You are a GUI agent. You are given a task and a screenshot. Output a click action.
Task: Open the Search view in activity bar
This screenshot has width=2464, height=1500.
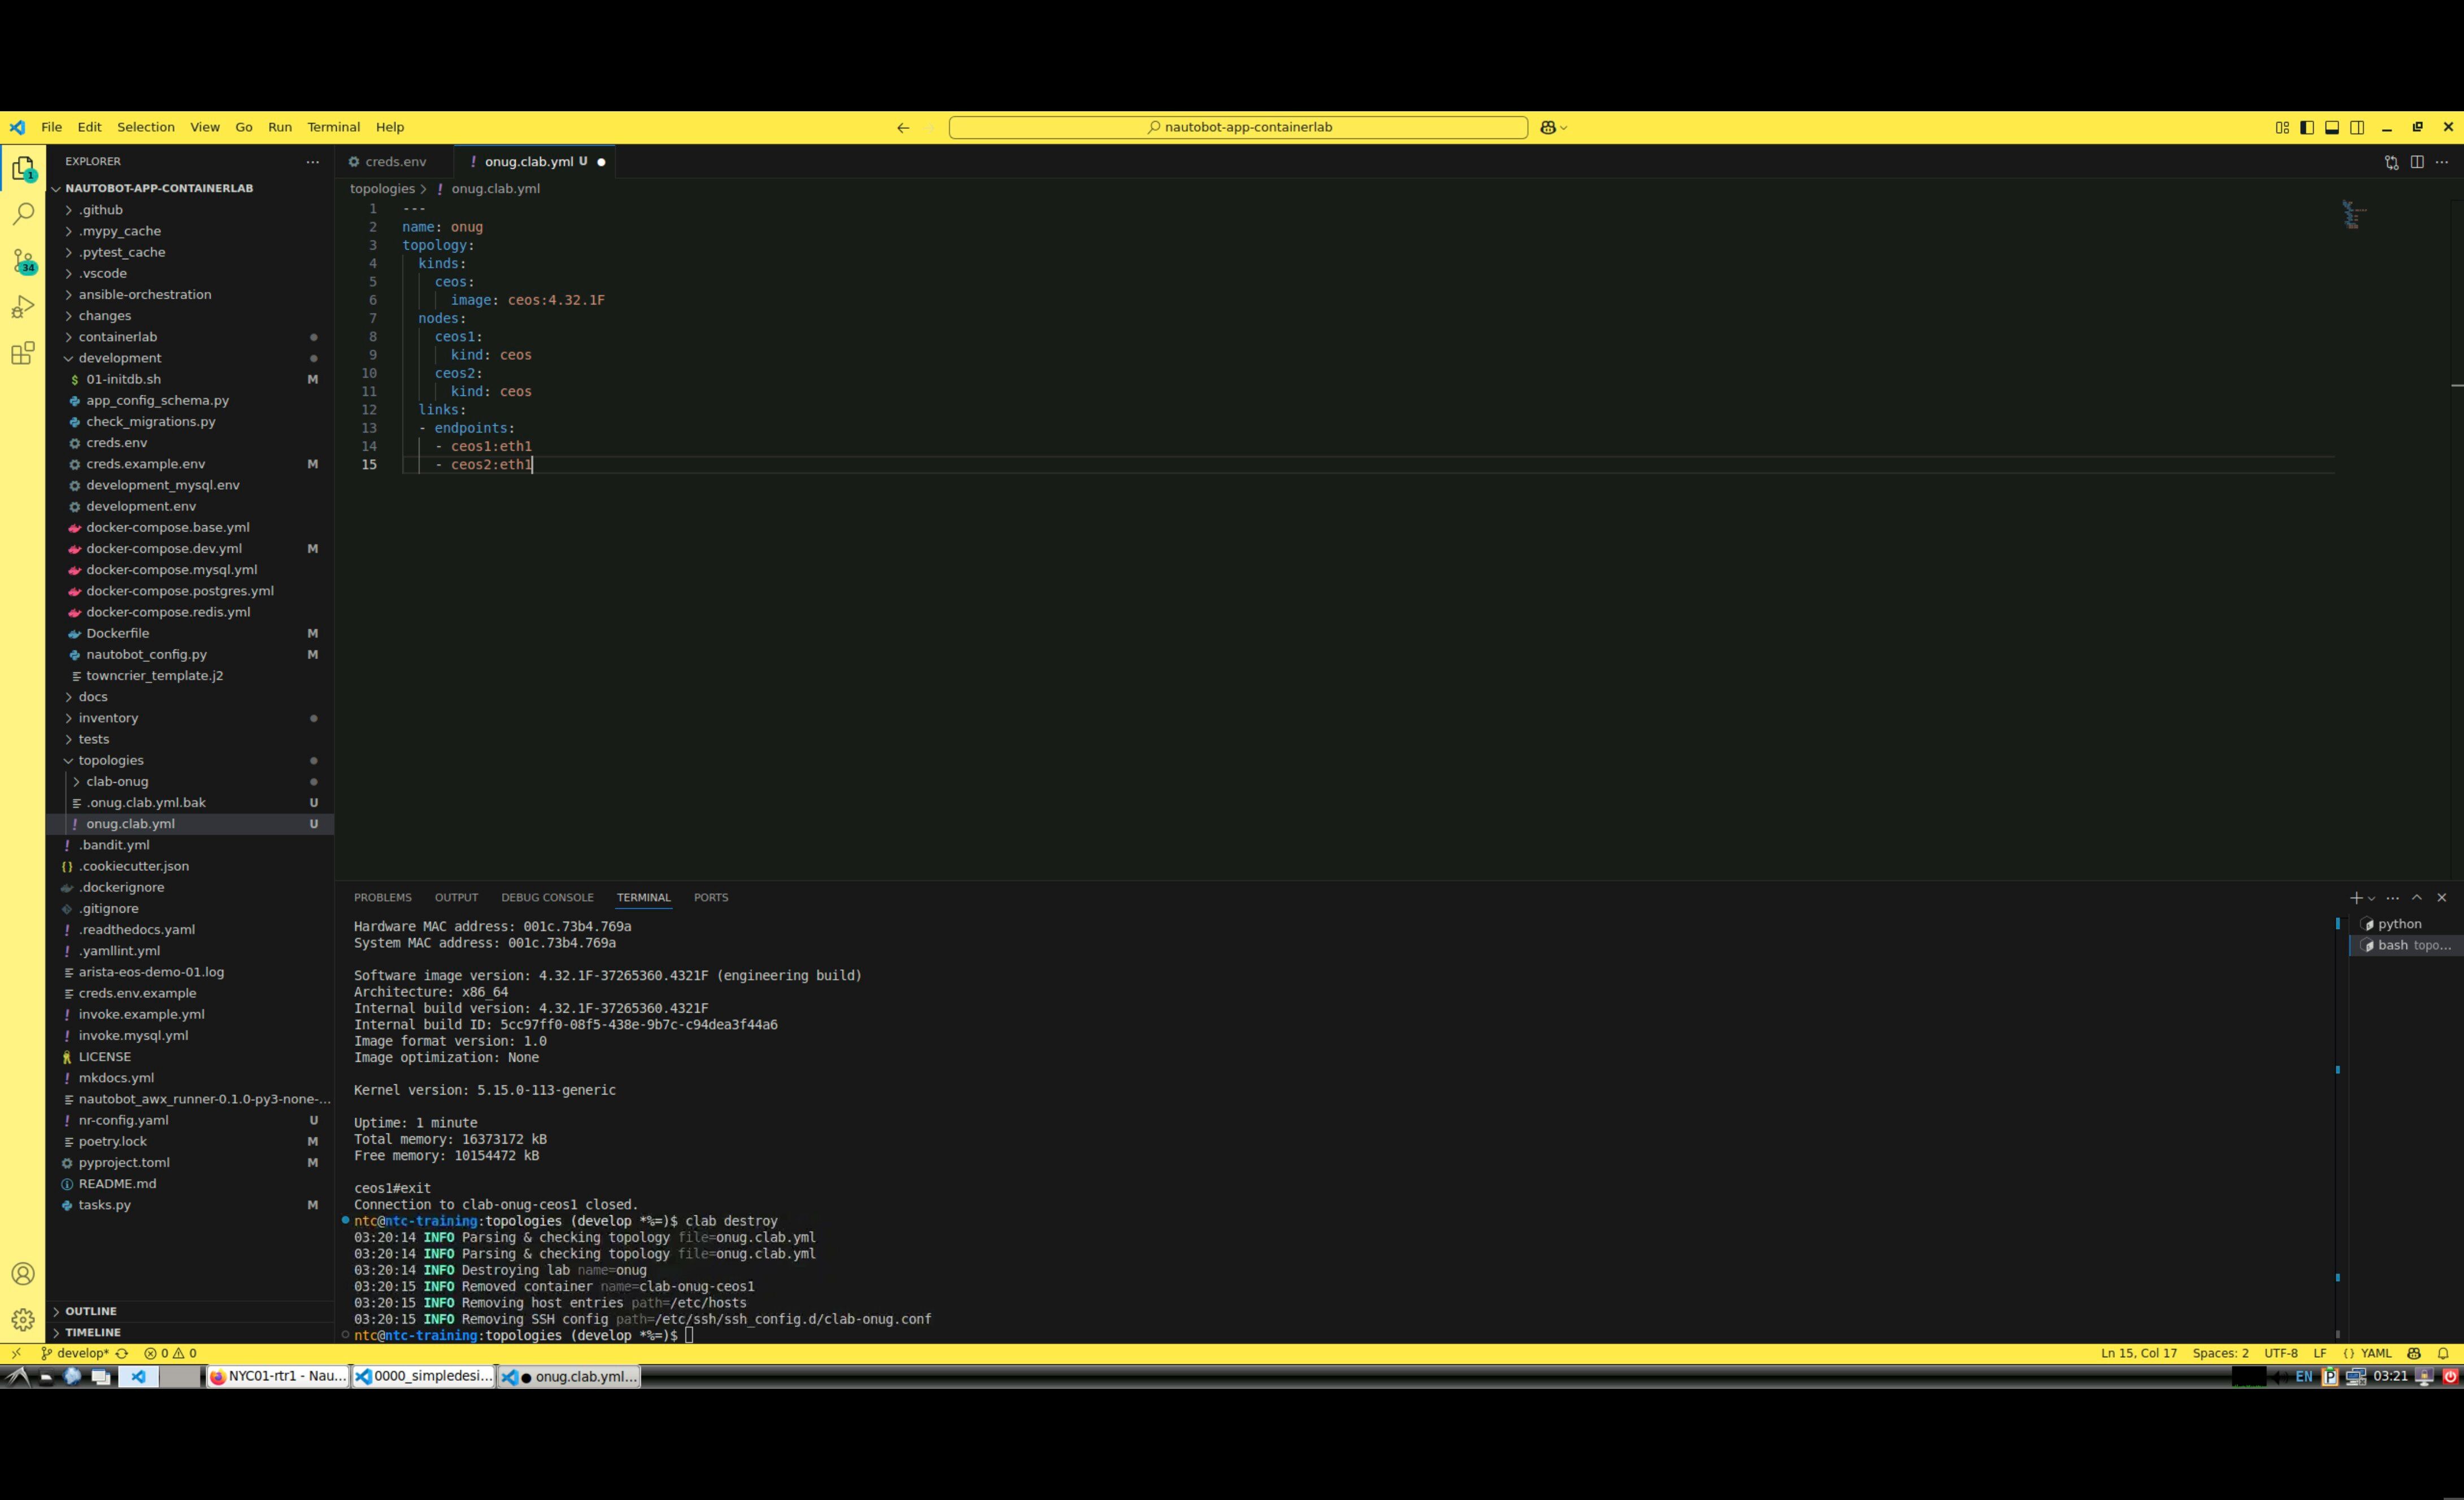coord(23,214)
